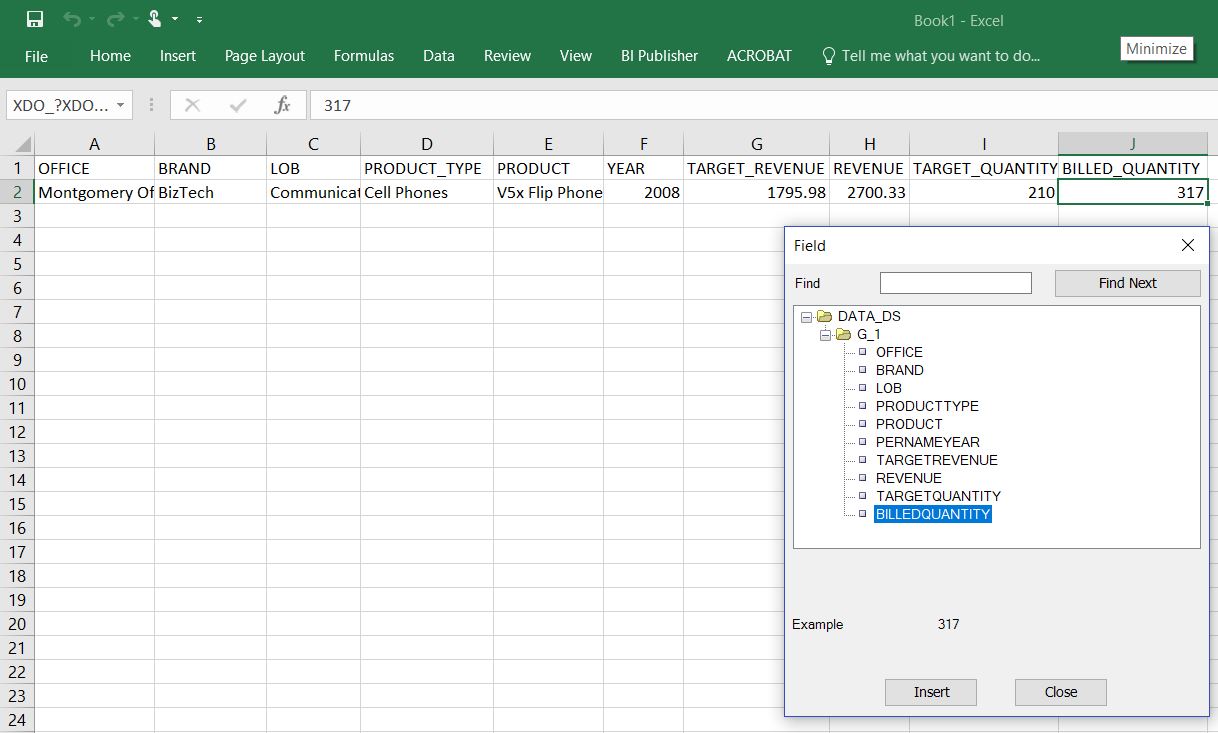The height and width of the screenshot is (733, 1218).
Task: Switch to the BI Publisher ribbon tab
Action: pos(659,56)
